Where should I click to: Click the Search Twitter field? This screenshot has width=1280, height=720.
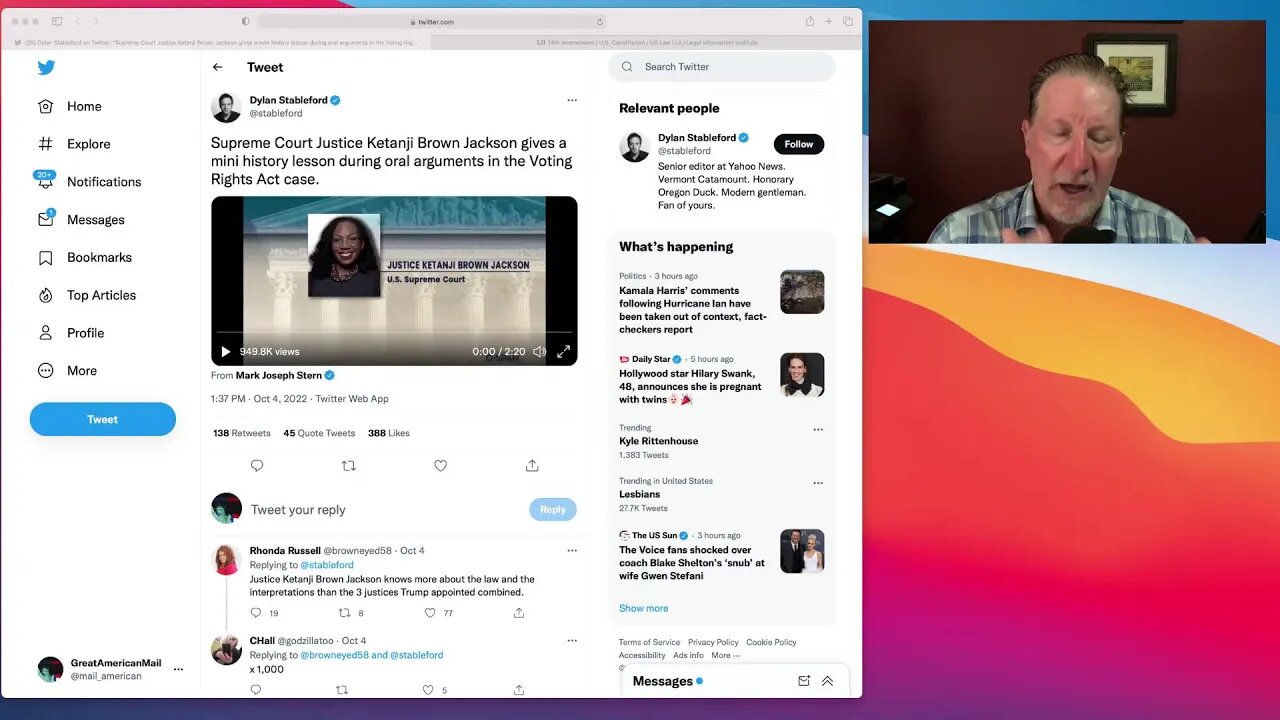[722, 67]
